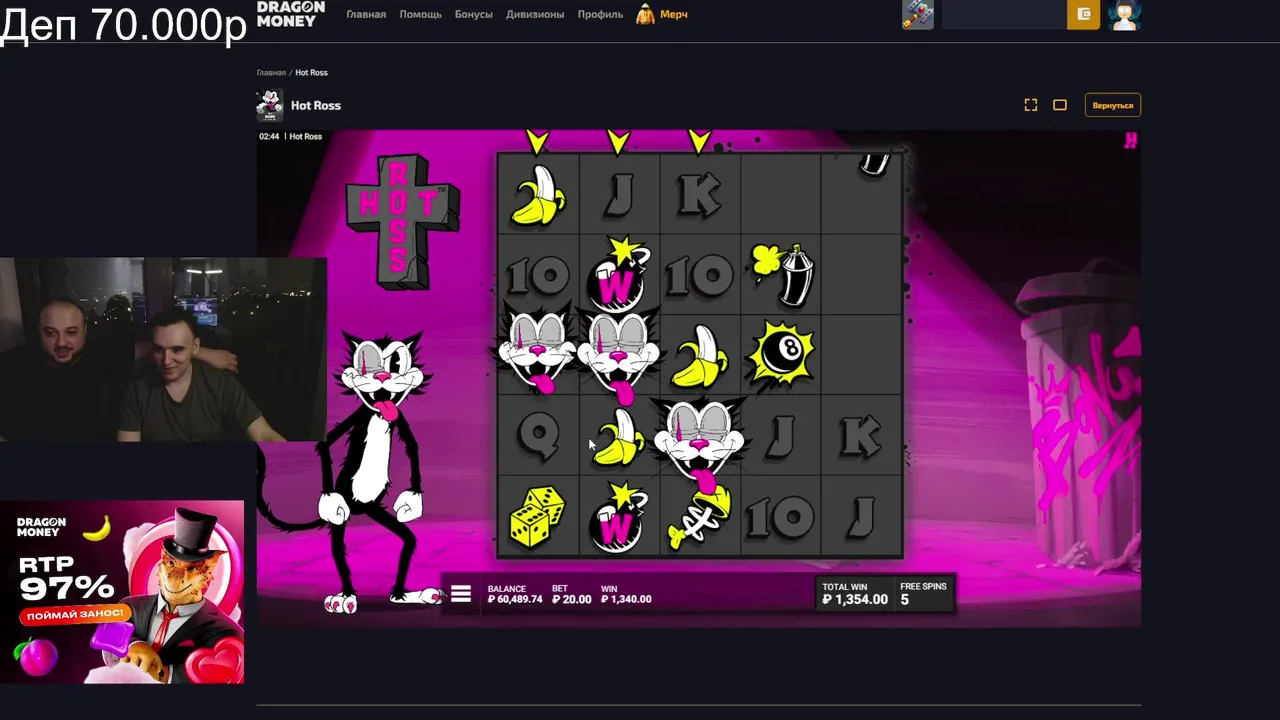Click the ПОЙМАЙ ЗАНОС! banner label
The width and height of the screenshot is (1280, 720).
(x=76, y=613)
